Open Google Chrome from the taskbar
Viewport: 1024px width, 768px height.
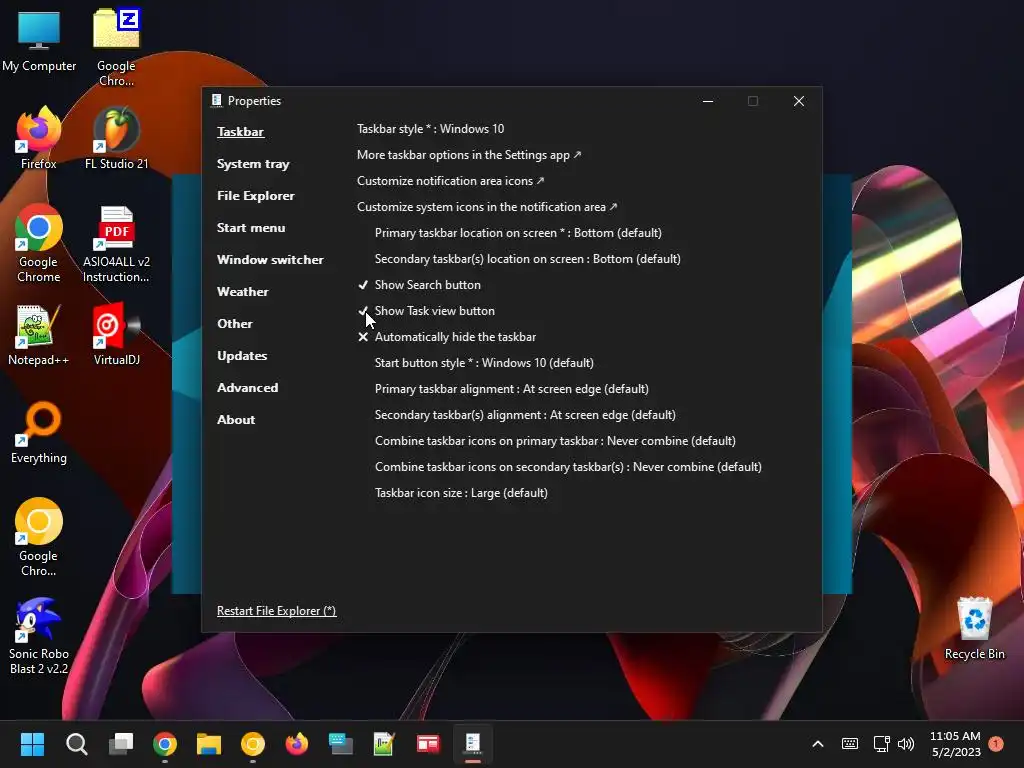tap(165, 744)
